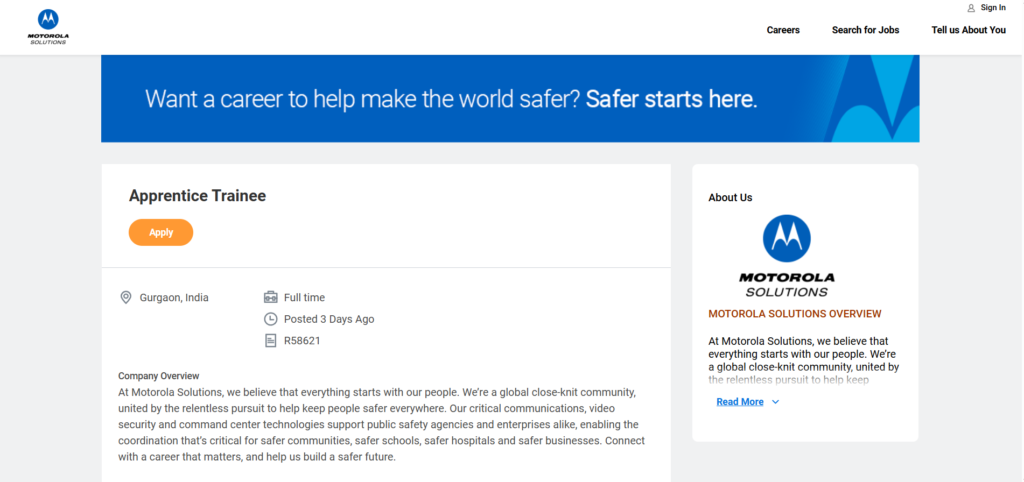This screenshot has width=1024, height=482.
Task: Click the Motorola Solutions logo in header
Action: tap(48, 26)
